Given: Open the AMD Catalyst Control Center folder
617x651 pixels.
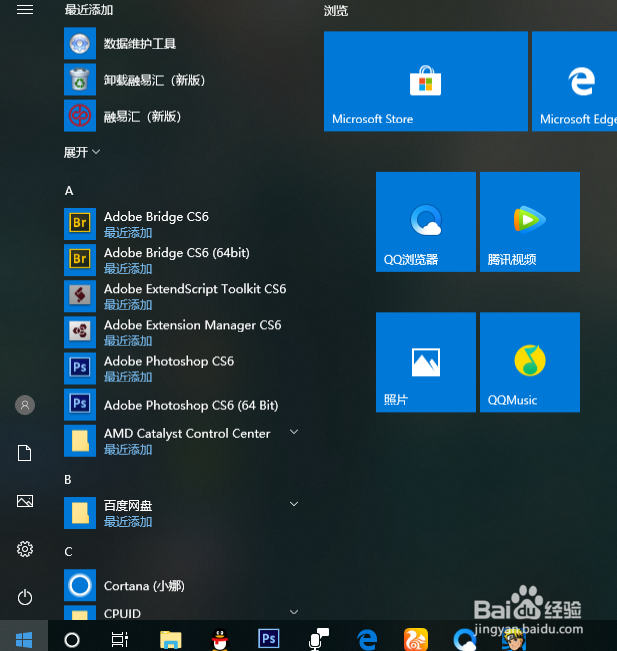Looking at the screenshot, I should (x=183, y=441).
